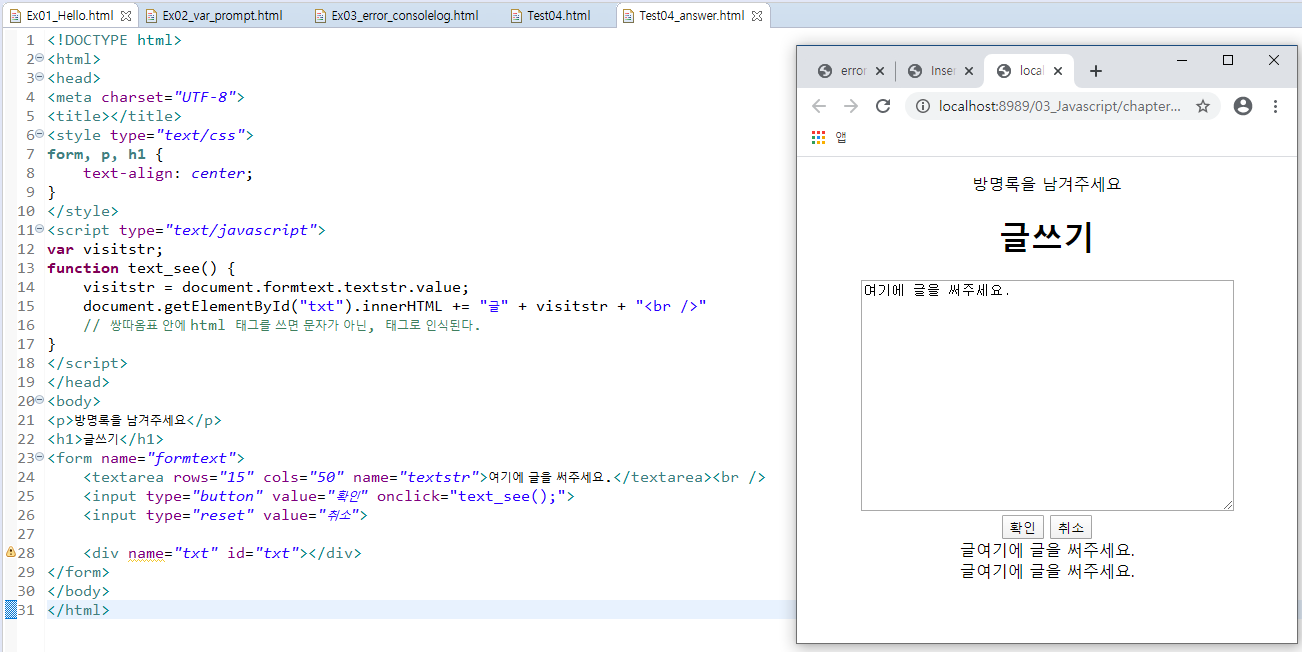This screenshot has height=652, width=1302.
Task: Collapse the html tag fold on line 2
Action: click(x=39, y=59)
